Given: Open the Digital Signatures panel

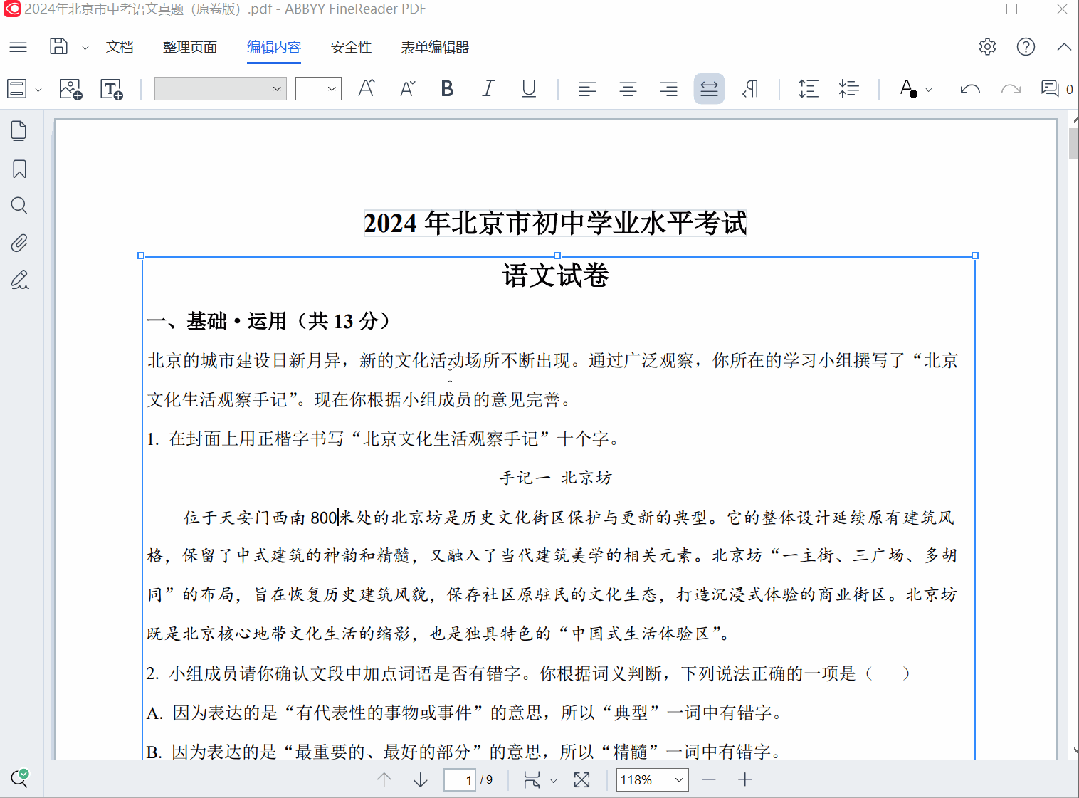Looking at the screenshot, I should 18,280.
